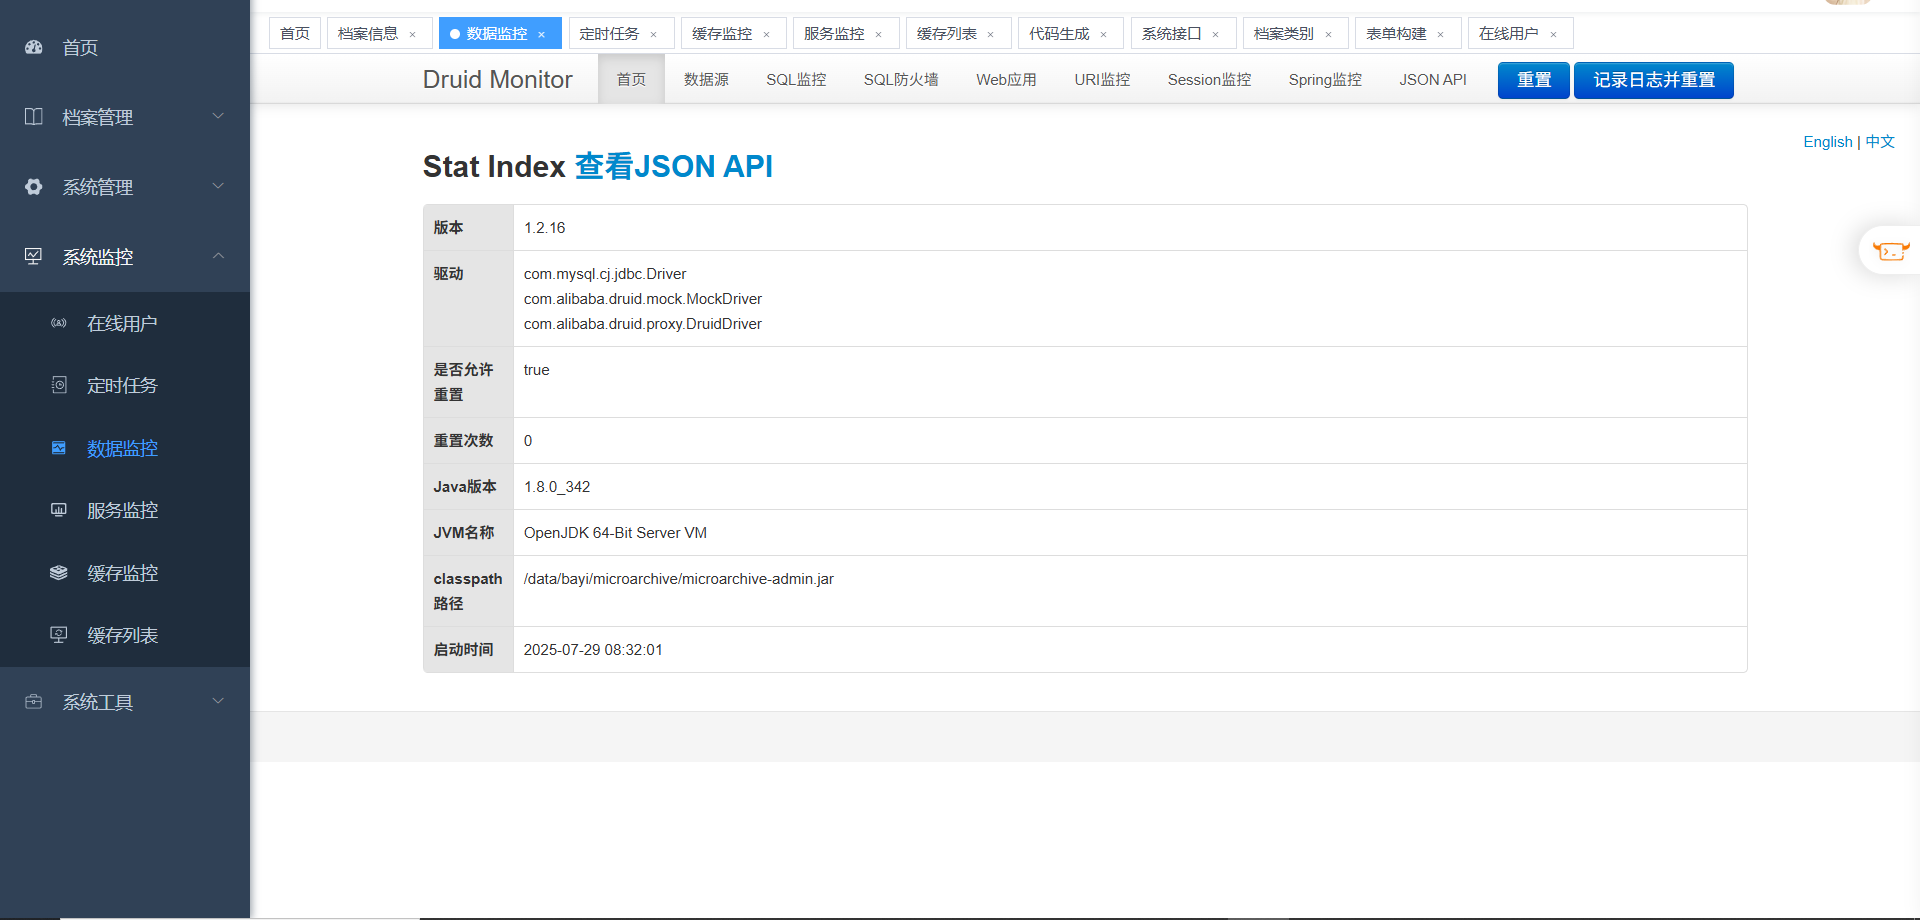The image size is (1920, 920).
Task: Open the 数据源 Druid menu item
Action: pos(706,80)
